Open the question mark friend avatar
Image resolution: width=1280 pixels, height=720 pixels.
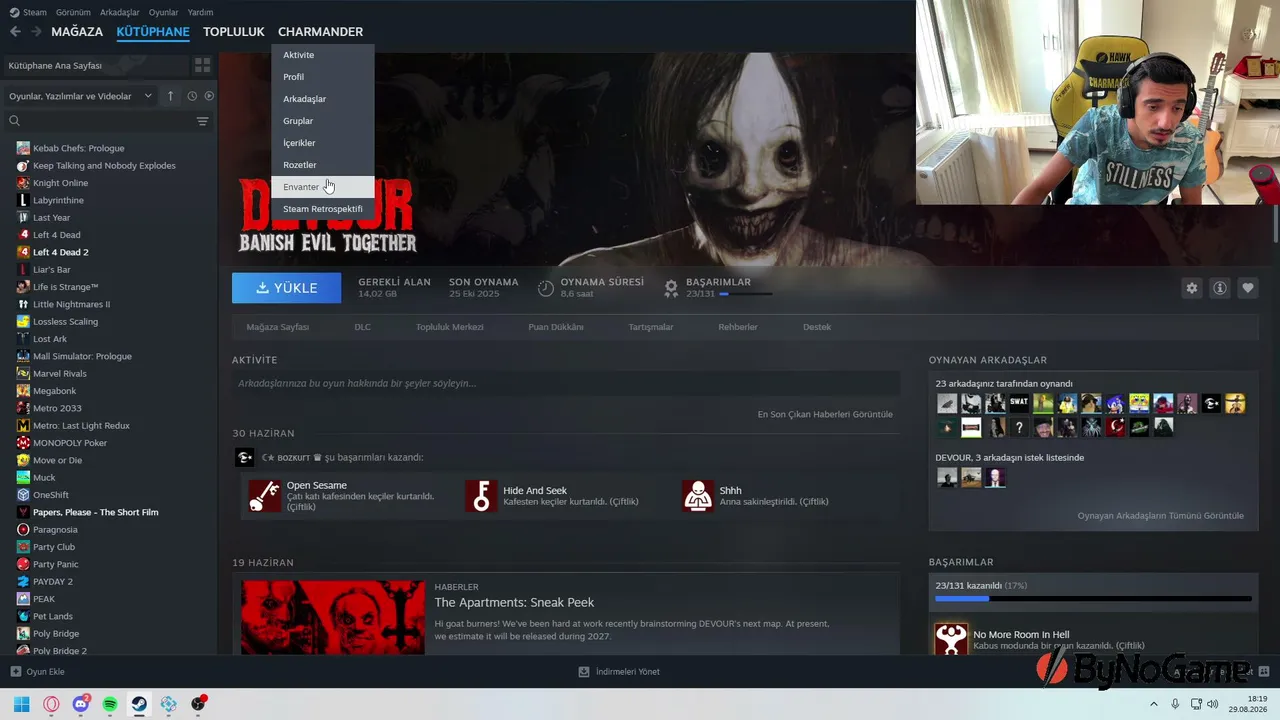[1019, 427]
